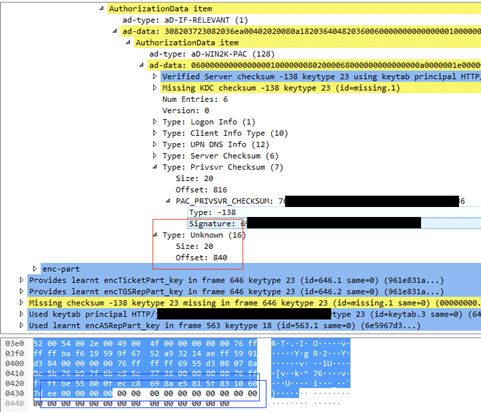Expand Type: Logon Info (1)
This screenshot has height=412, width=481.
[x=155, y=122]
